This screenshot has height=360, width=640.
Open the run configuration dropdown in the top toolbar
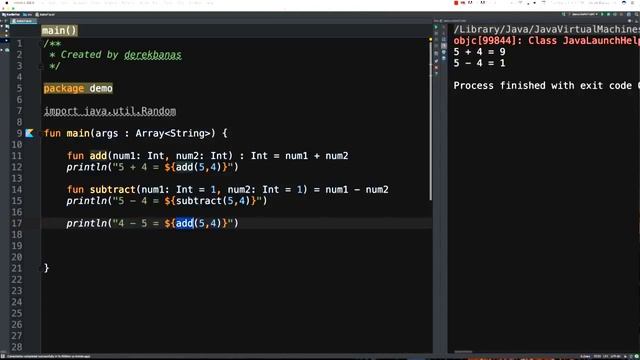pos(584,14)
